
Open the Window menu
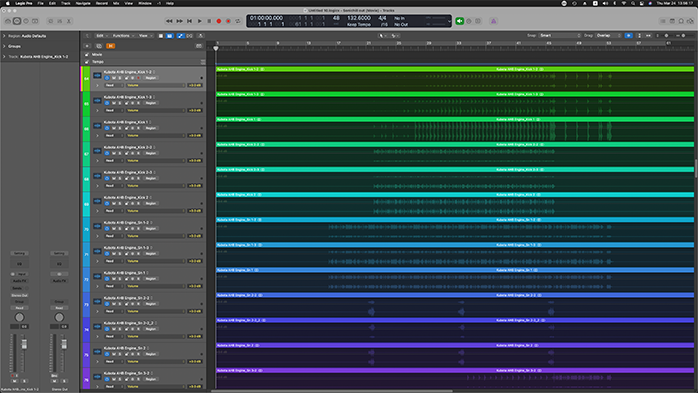(x=145, y=3)
